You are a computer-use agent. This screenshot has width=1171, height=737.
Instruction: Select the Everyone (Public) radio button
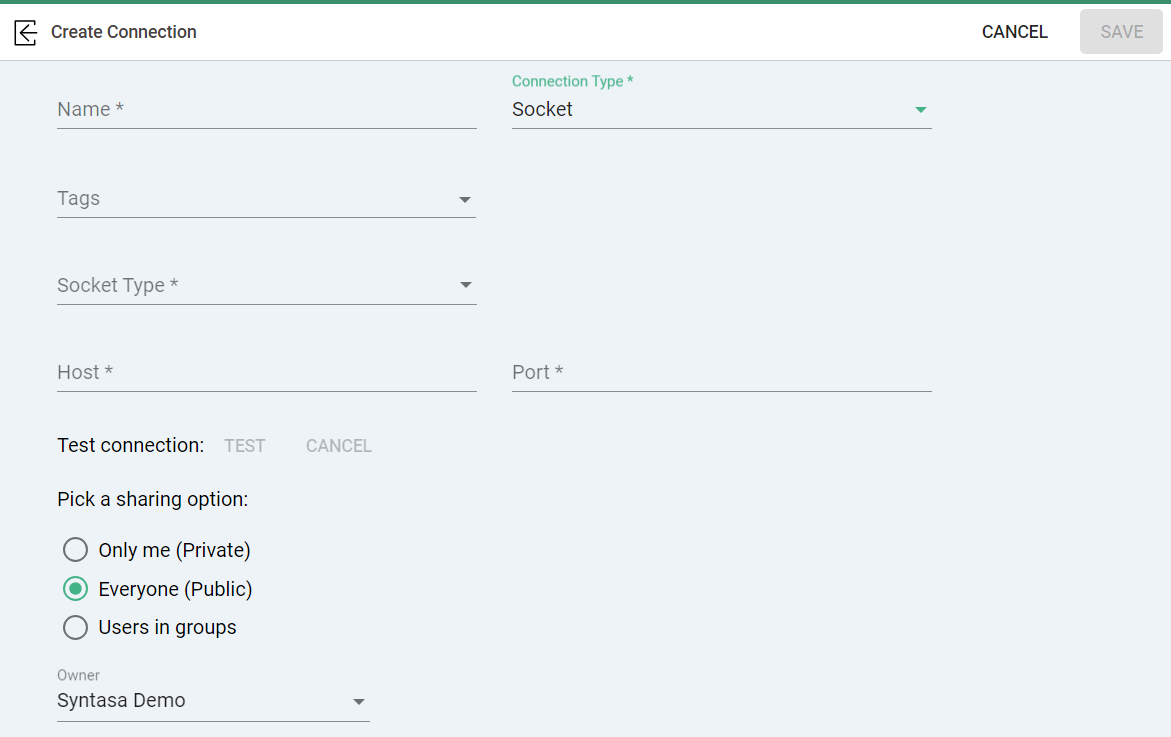76,589
